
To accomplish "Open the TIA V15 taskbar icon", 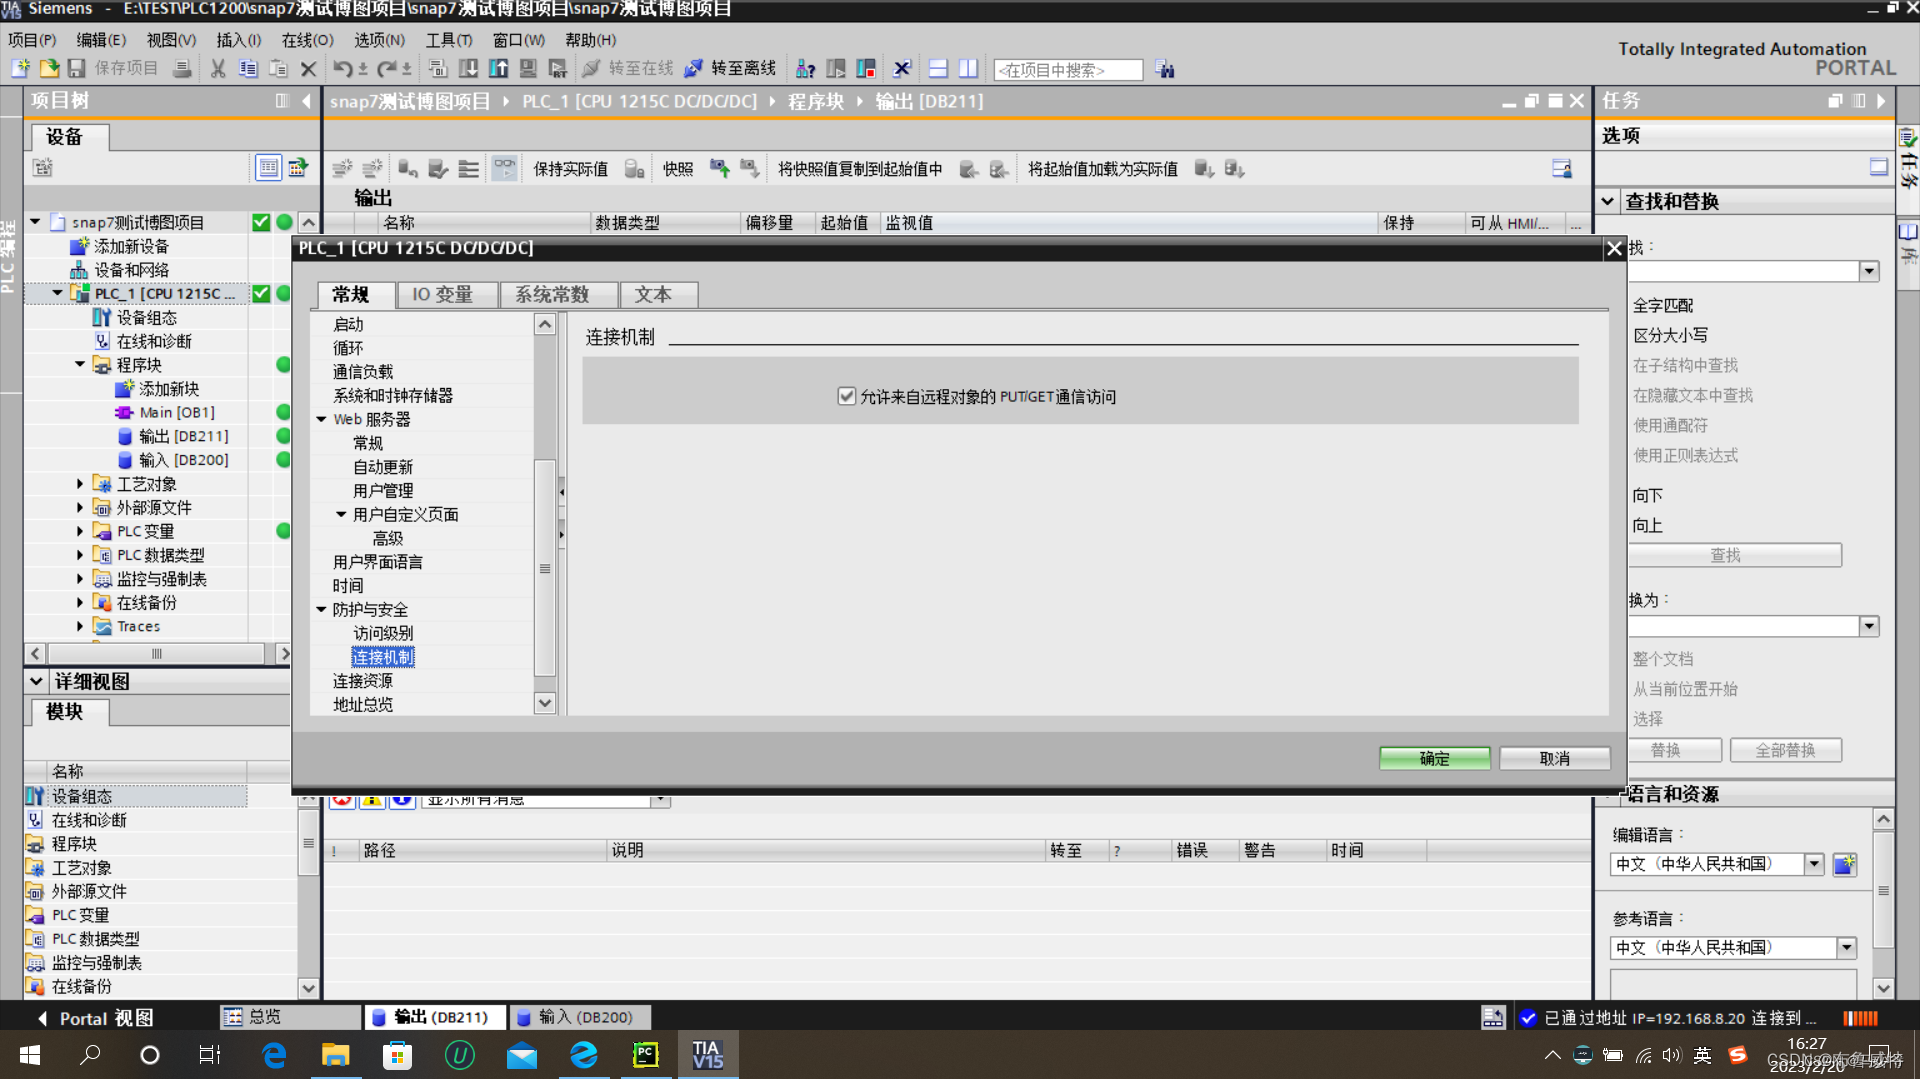I will pyautogui.click(x=707, y=1054).
